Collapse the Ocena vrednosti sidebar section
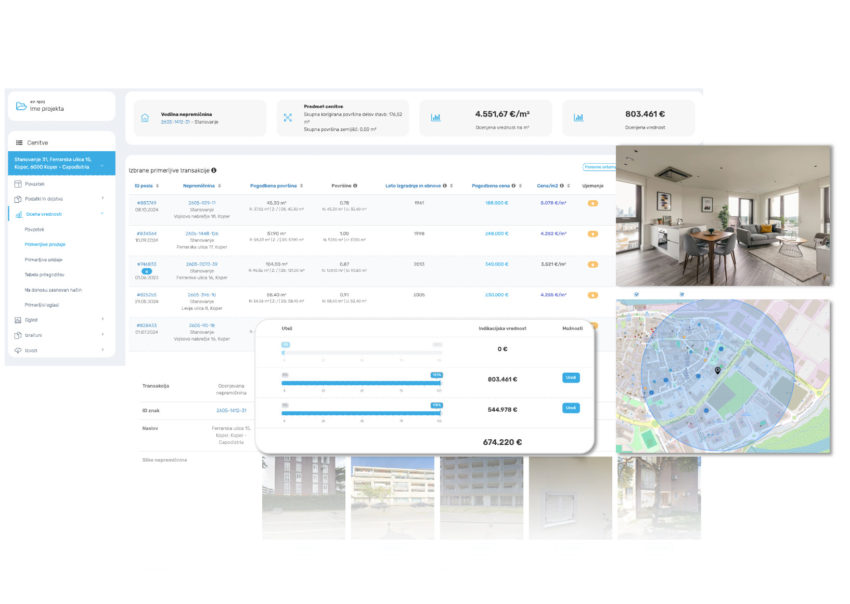 pyautogui.click(x=102, y=214)
